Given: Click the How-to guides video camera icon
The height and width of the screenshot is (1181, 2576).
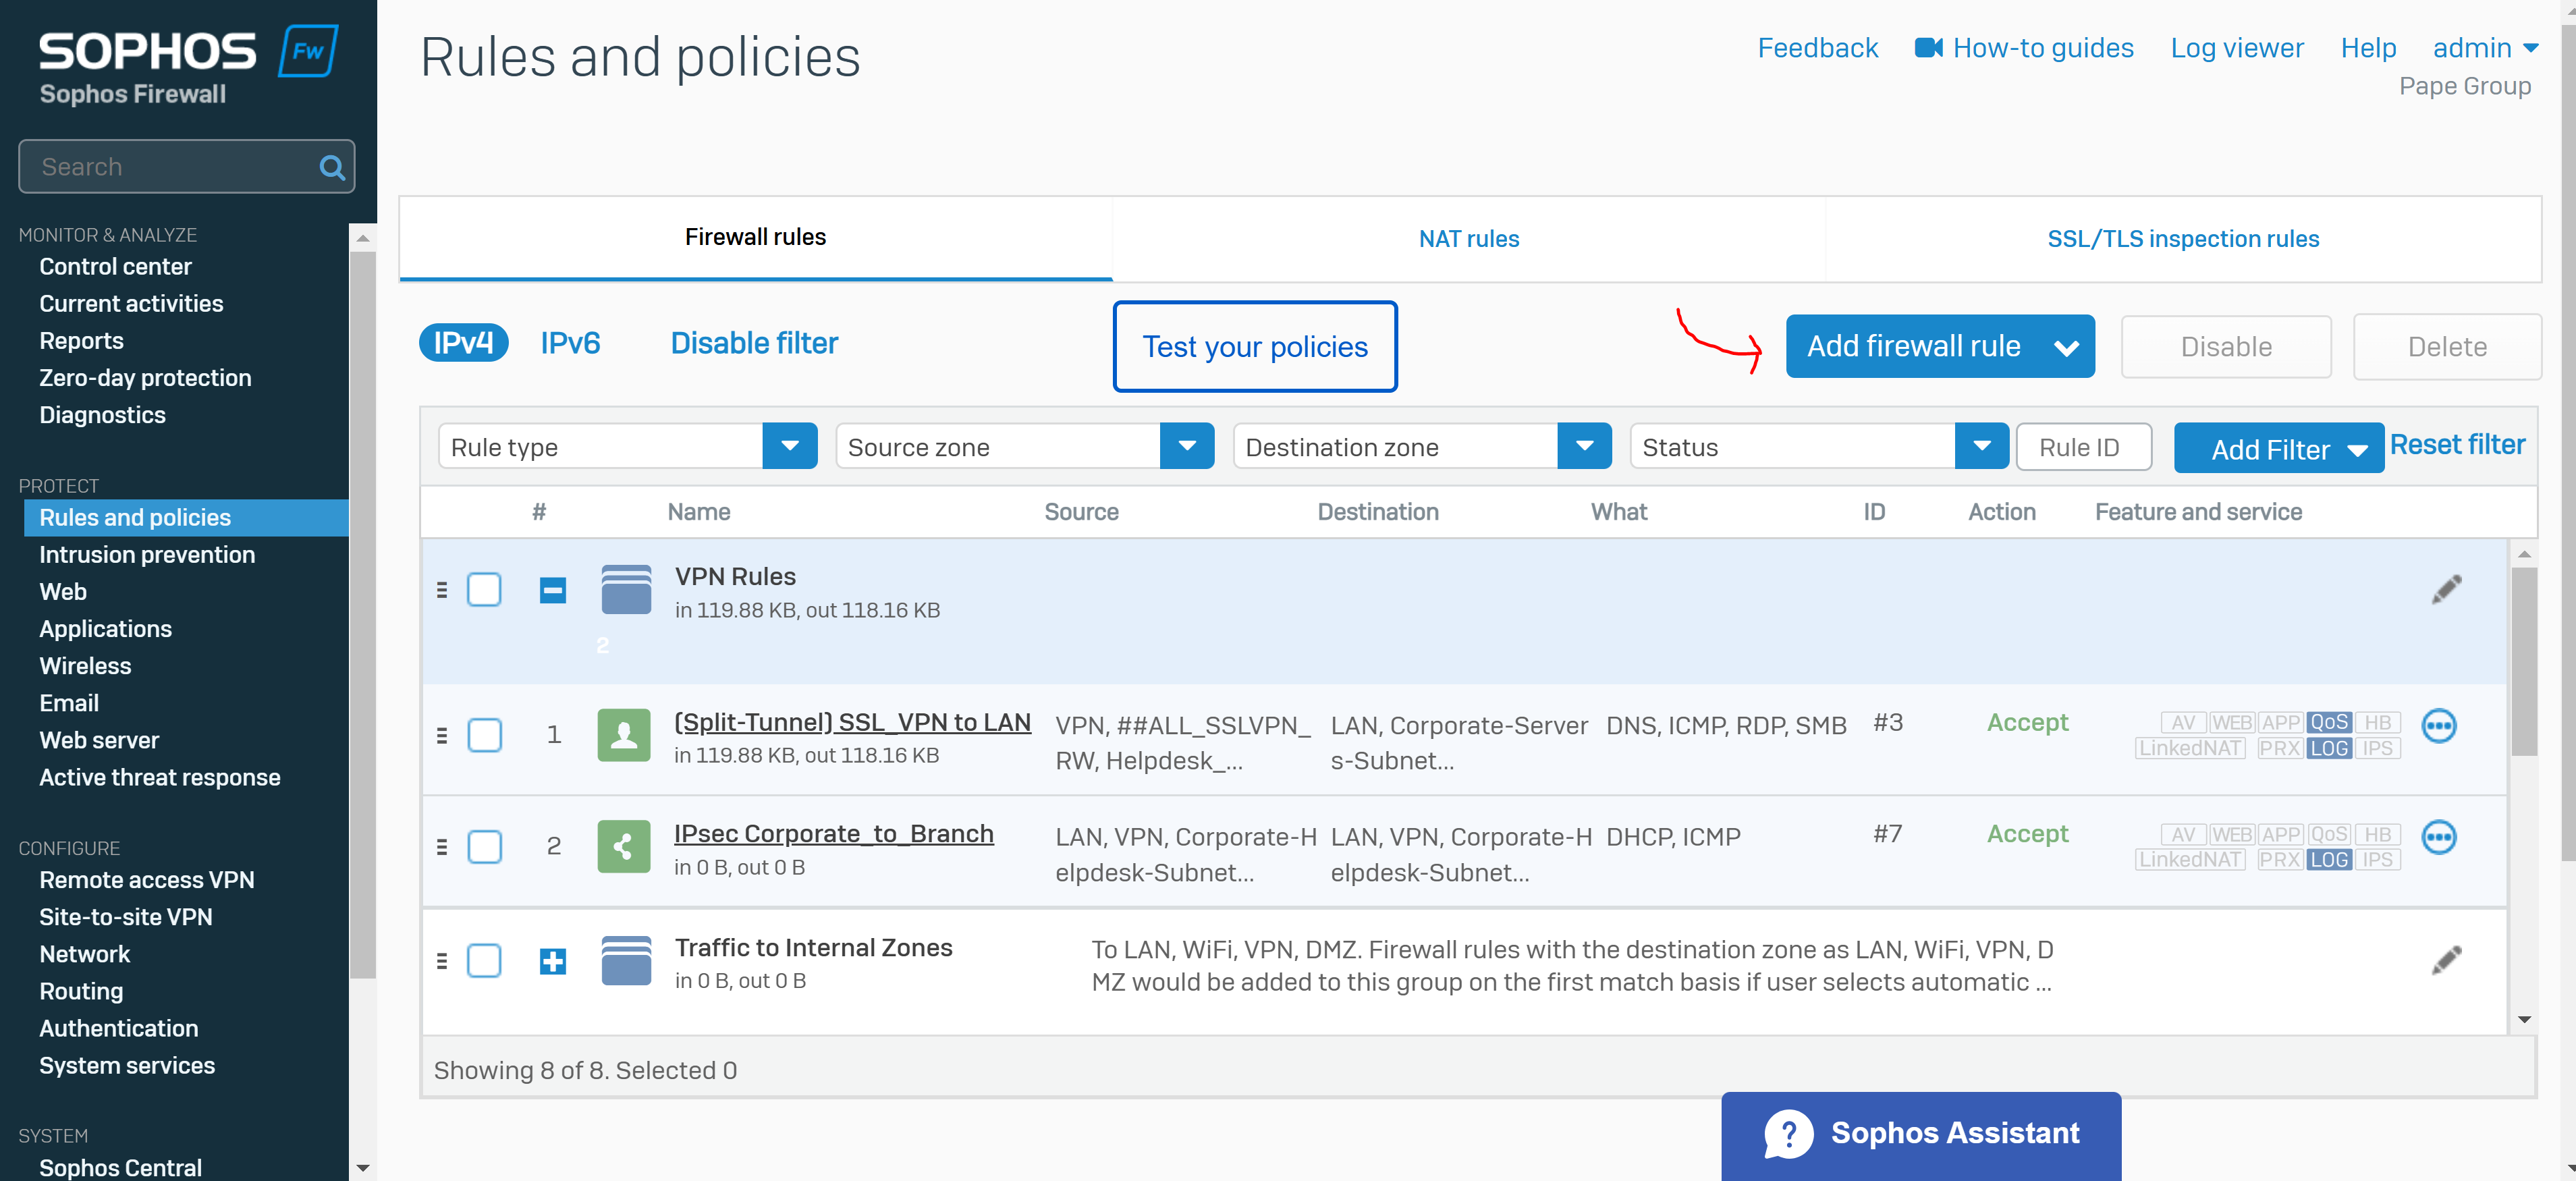Looking at the screenshot, I should point(1928,47).
